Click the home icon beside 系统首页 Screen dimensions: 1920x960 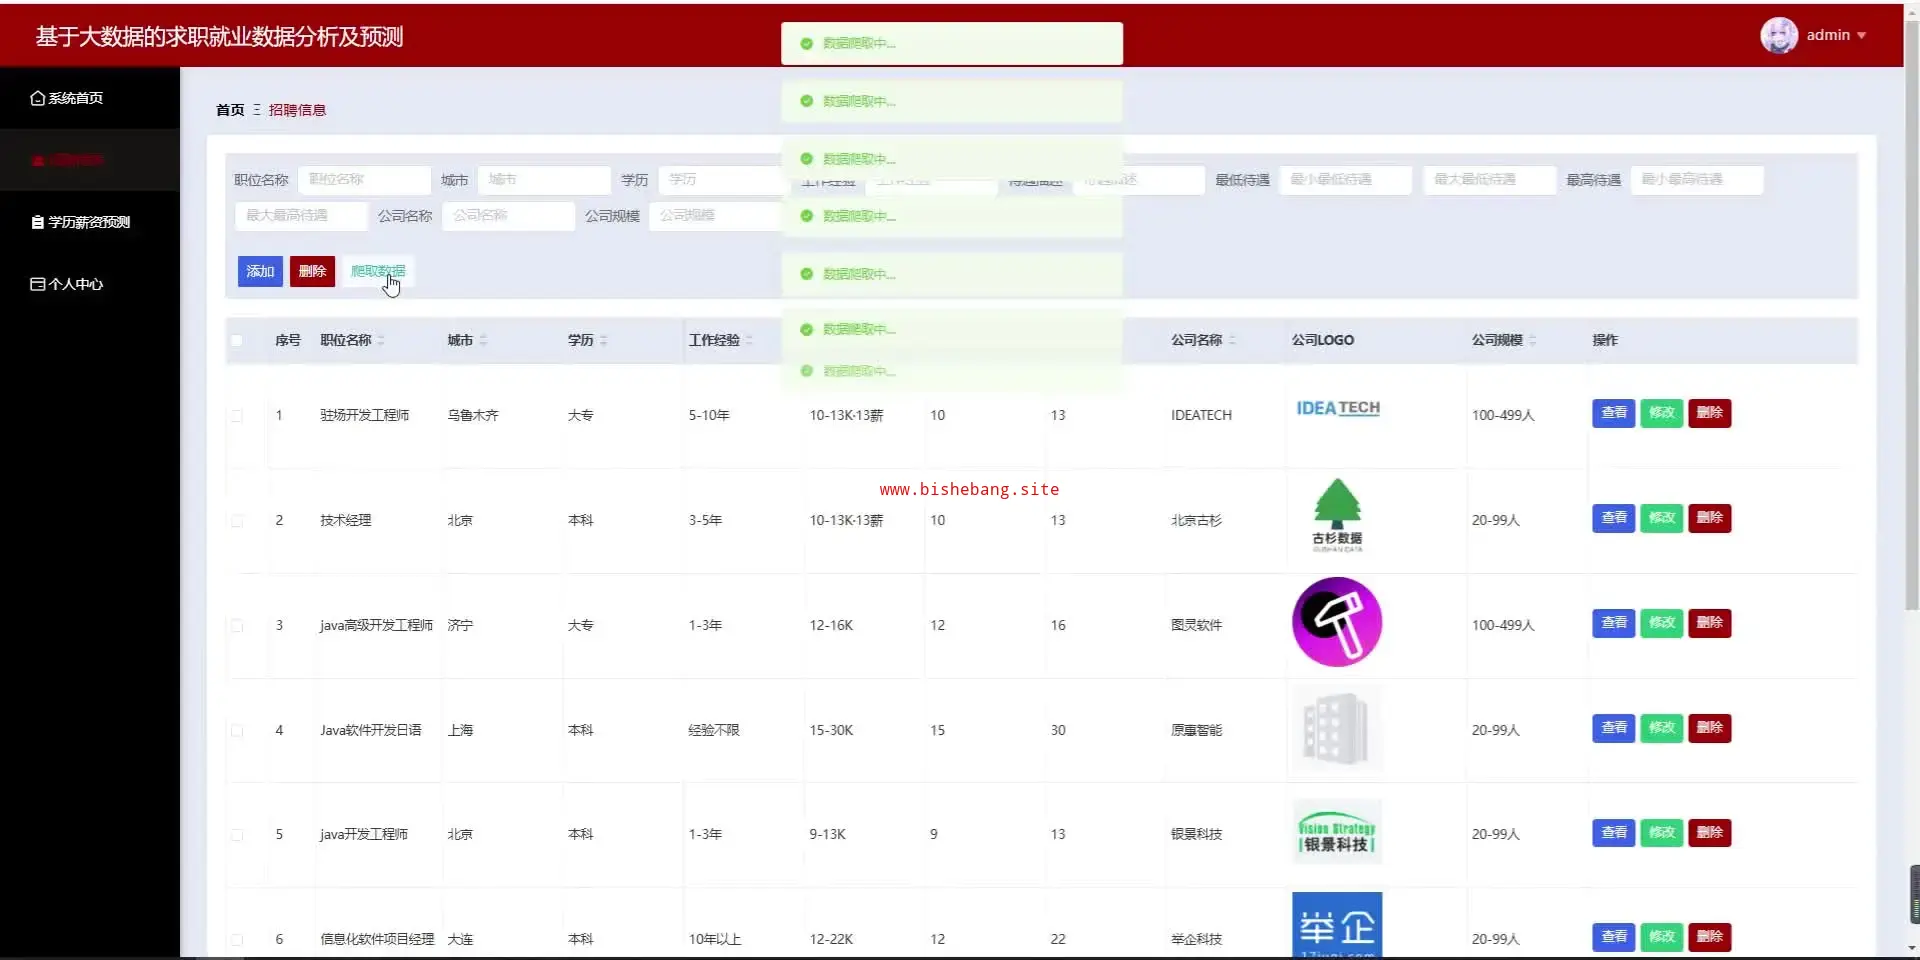coord(37,98)
